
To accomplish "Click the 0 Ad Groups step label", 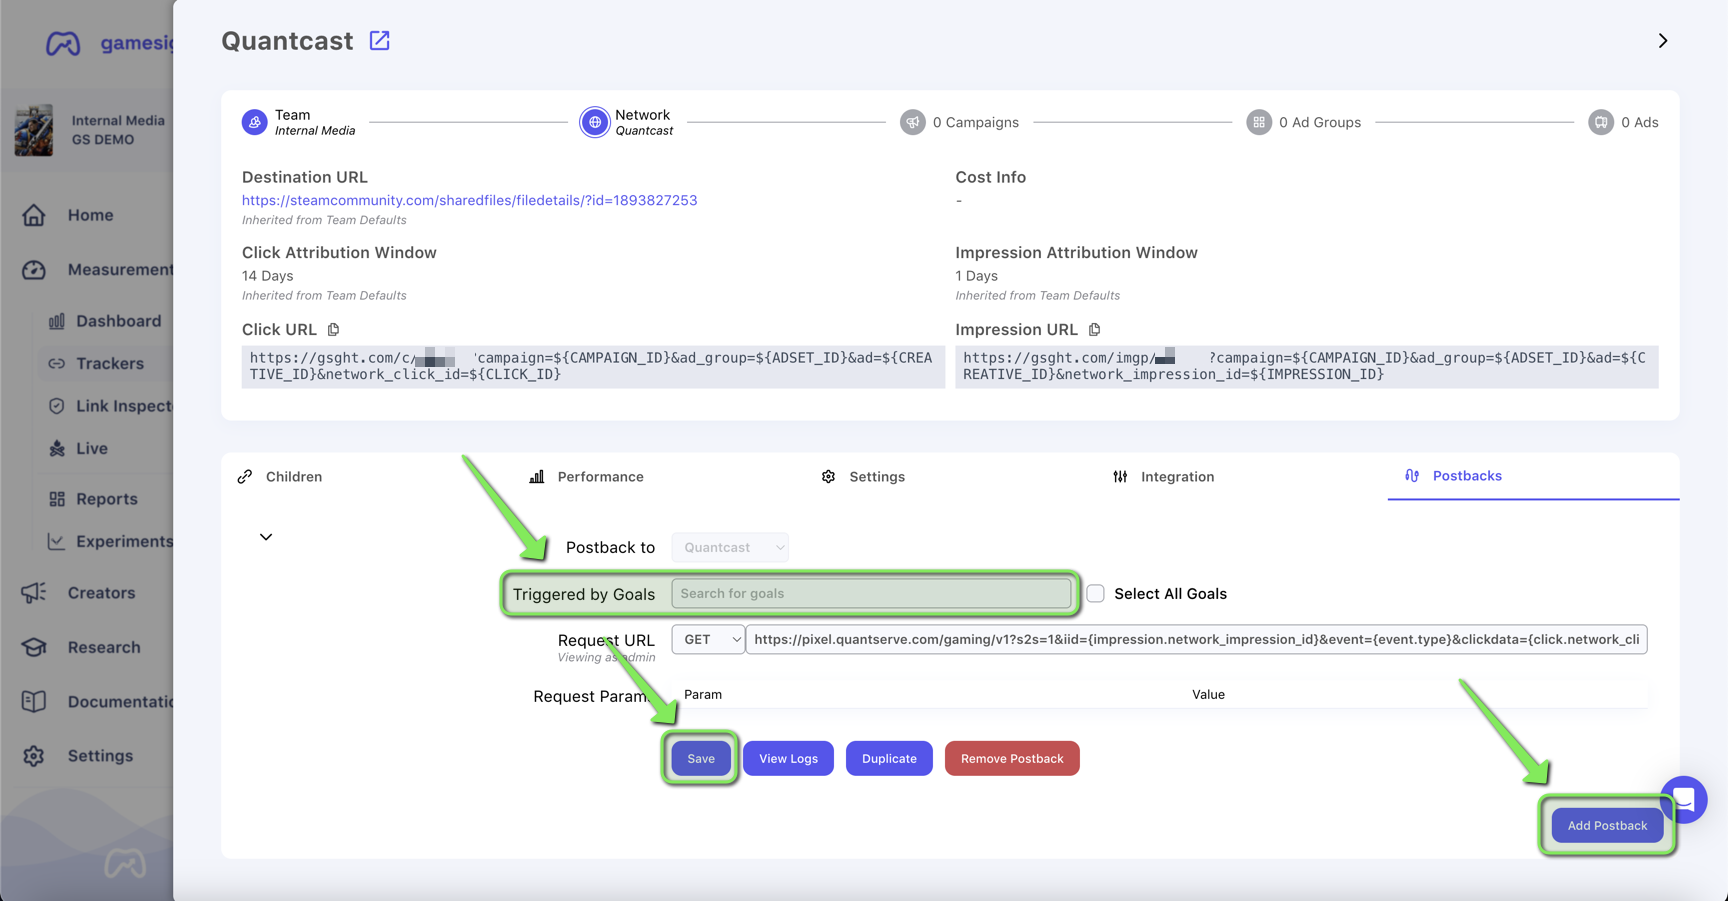I will [1320, 122].
